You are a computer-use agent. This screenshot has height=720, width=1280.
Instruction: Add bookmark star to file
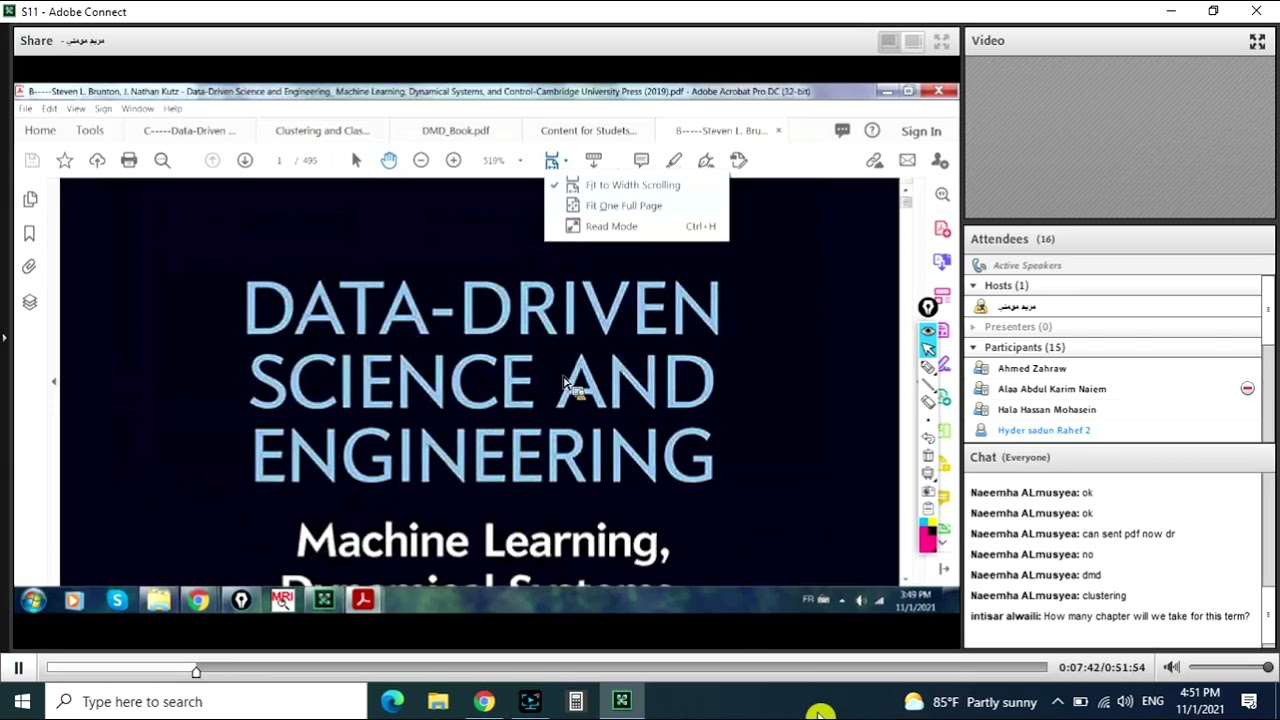pyautogui.click(x=65, y=160)
